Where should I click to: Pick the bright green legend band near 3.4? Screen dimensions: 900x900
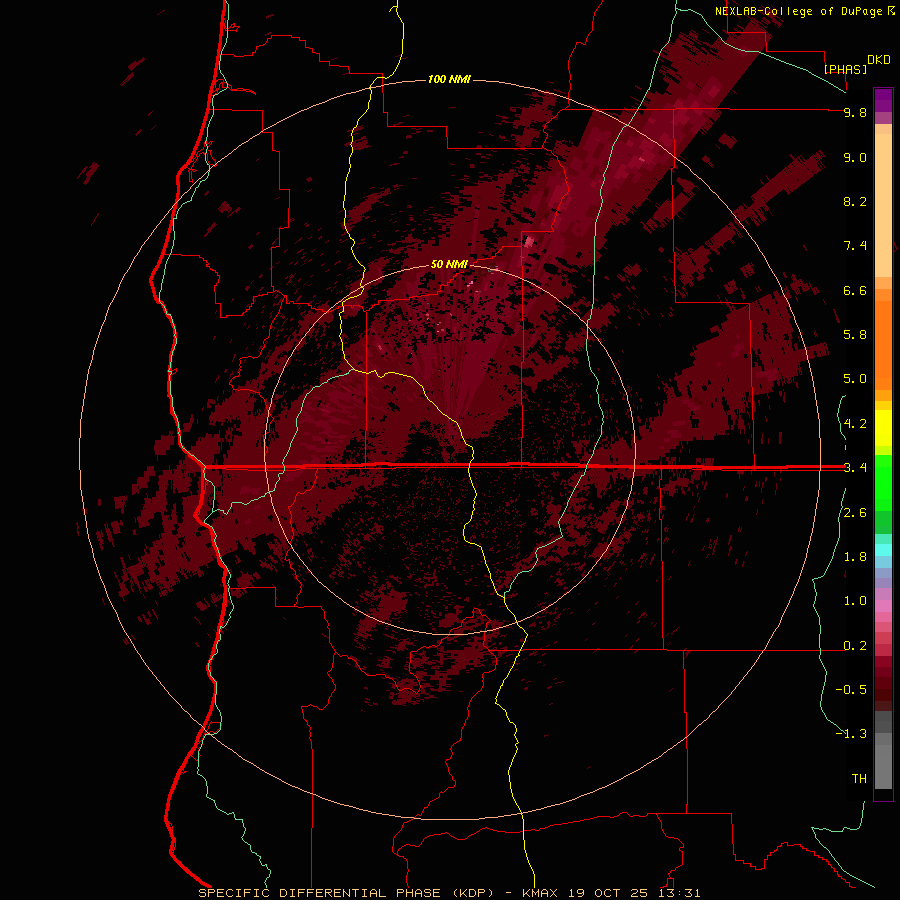point(883,482)
